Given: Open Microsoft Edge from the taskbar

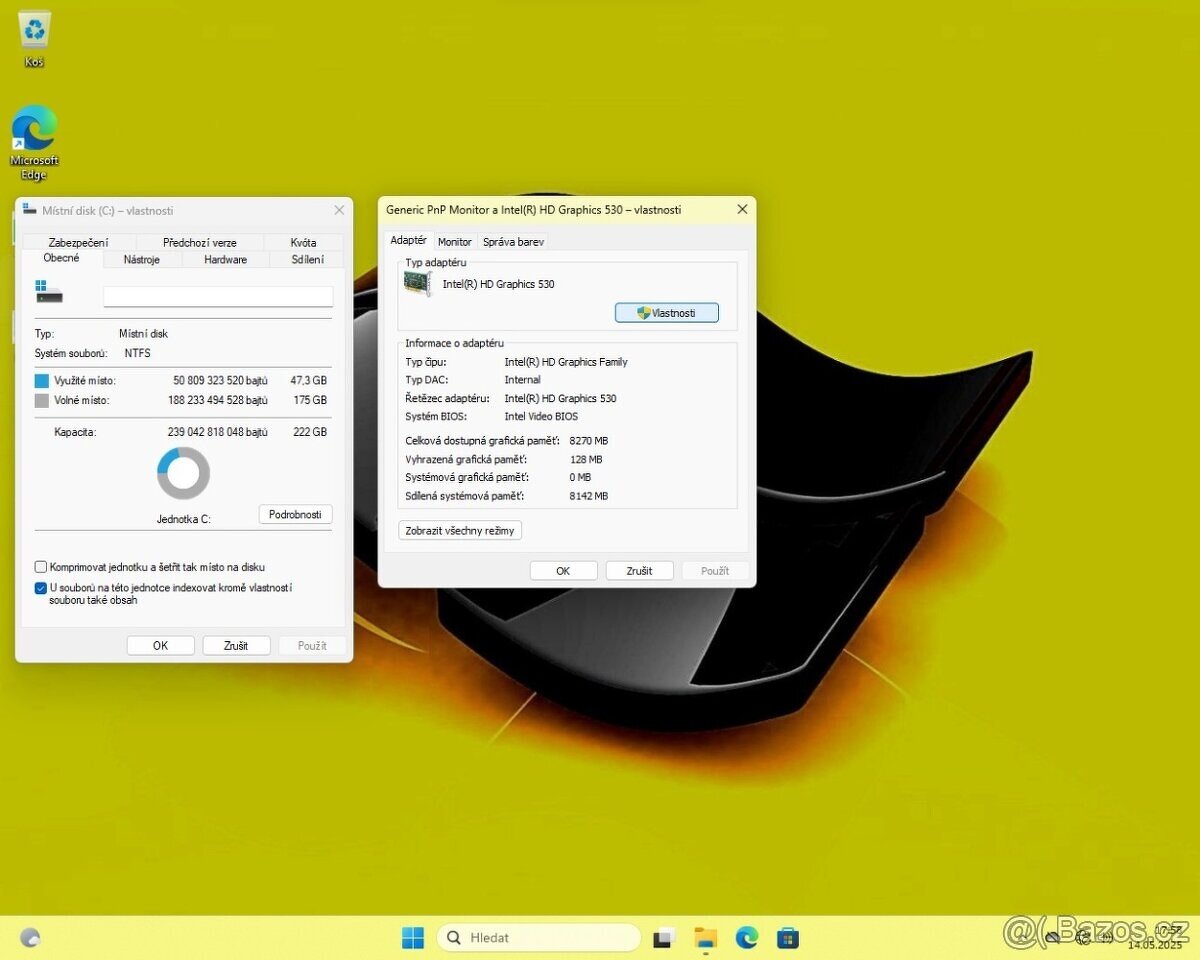Looking at the screenshot, I should click(747, 937).
